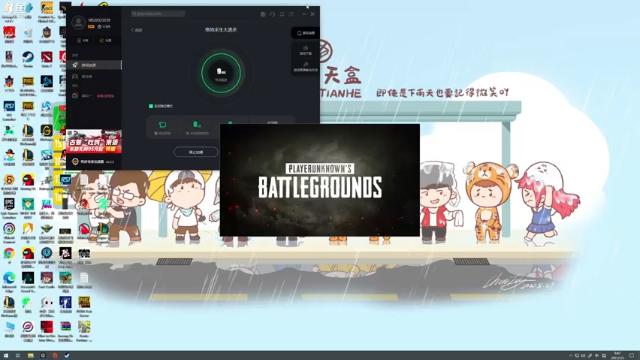Click the PUBG Battlegrounds splash screen

(x=320, y=180)
